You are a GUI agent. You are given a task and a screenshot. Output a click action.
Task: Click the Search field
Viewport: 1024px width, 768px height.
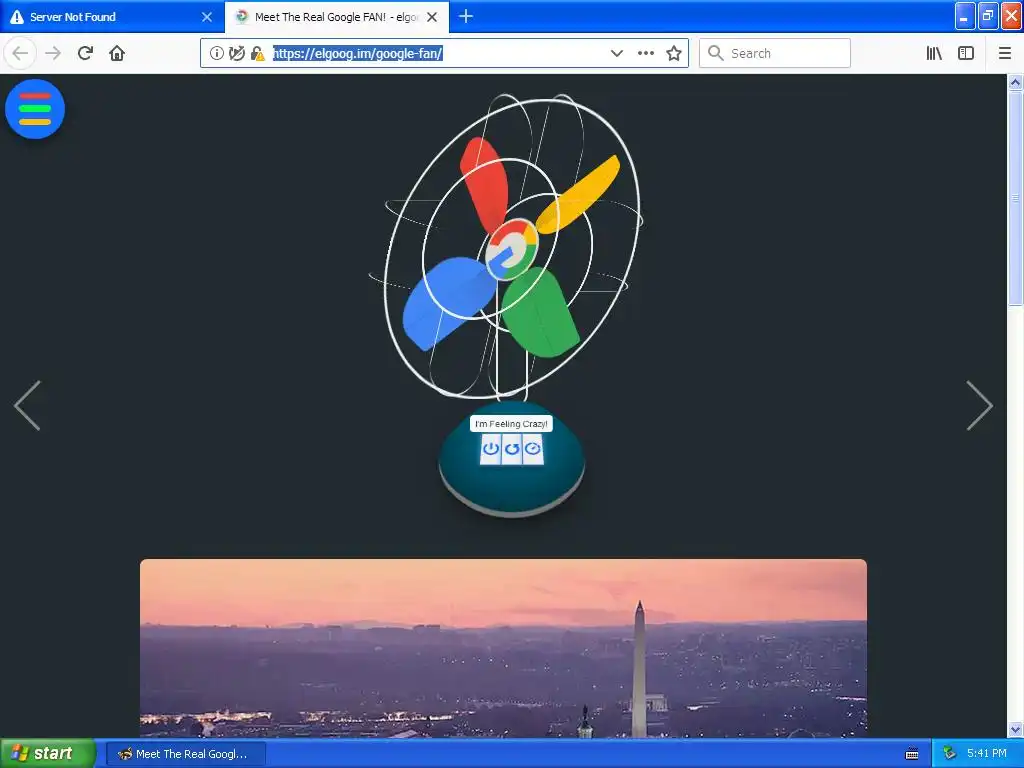775,53
